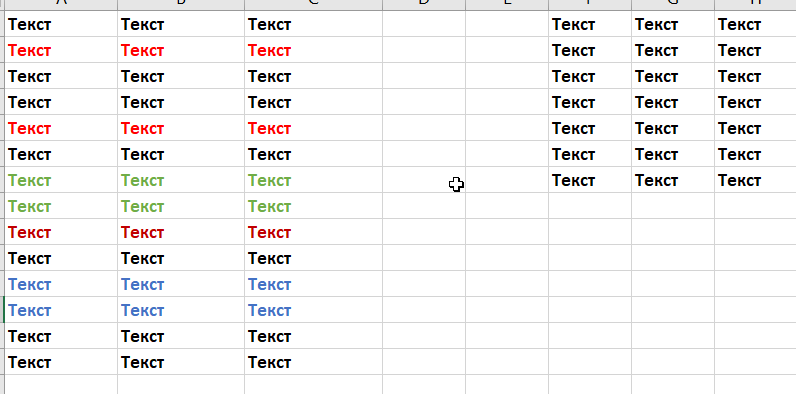This screenshot has width=796, height=394.
Task: Click the lower green Текст cell in column C
Action: pos(313,206)
